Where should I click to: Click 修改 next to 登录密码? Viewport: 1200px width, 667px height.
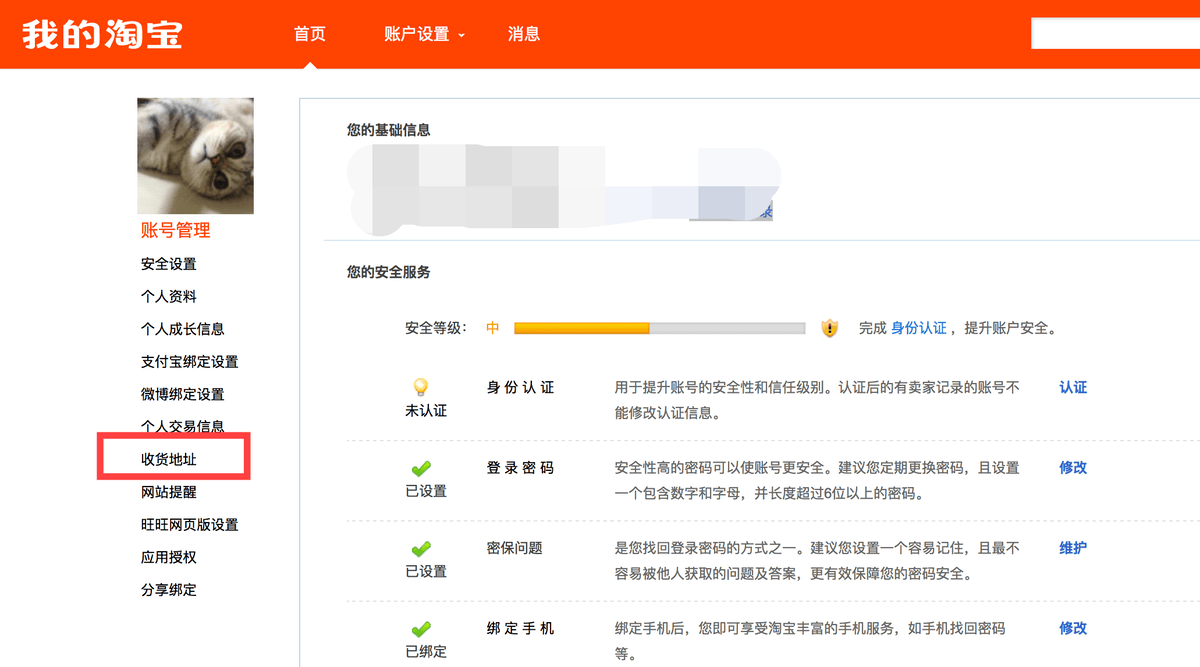tap(1073, 467)
